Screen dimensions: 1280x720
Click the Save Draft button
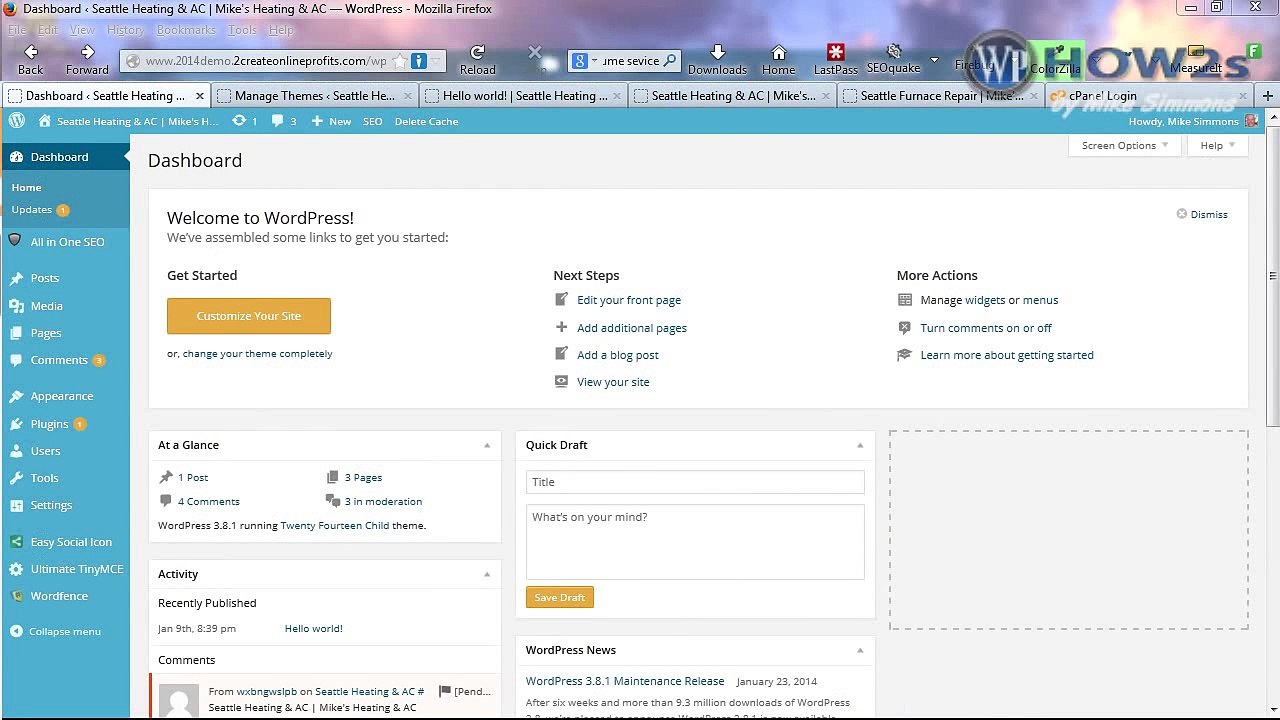click(x=559, y=598)
